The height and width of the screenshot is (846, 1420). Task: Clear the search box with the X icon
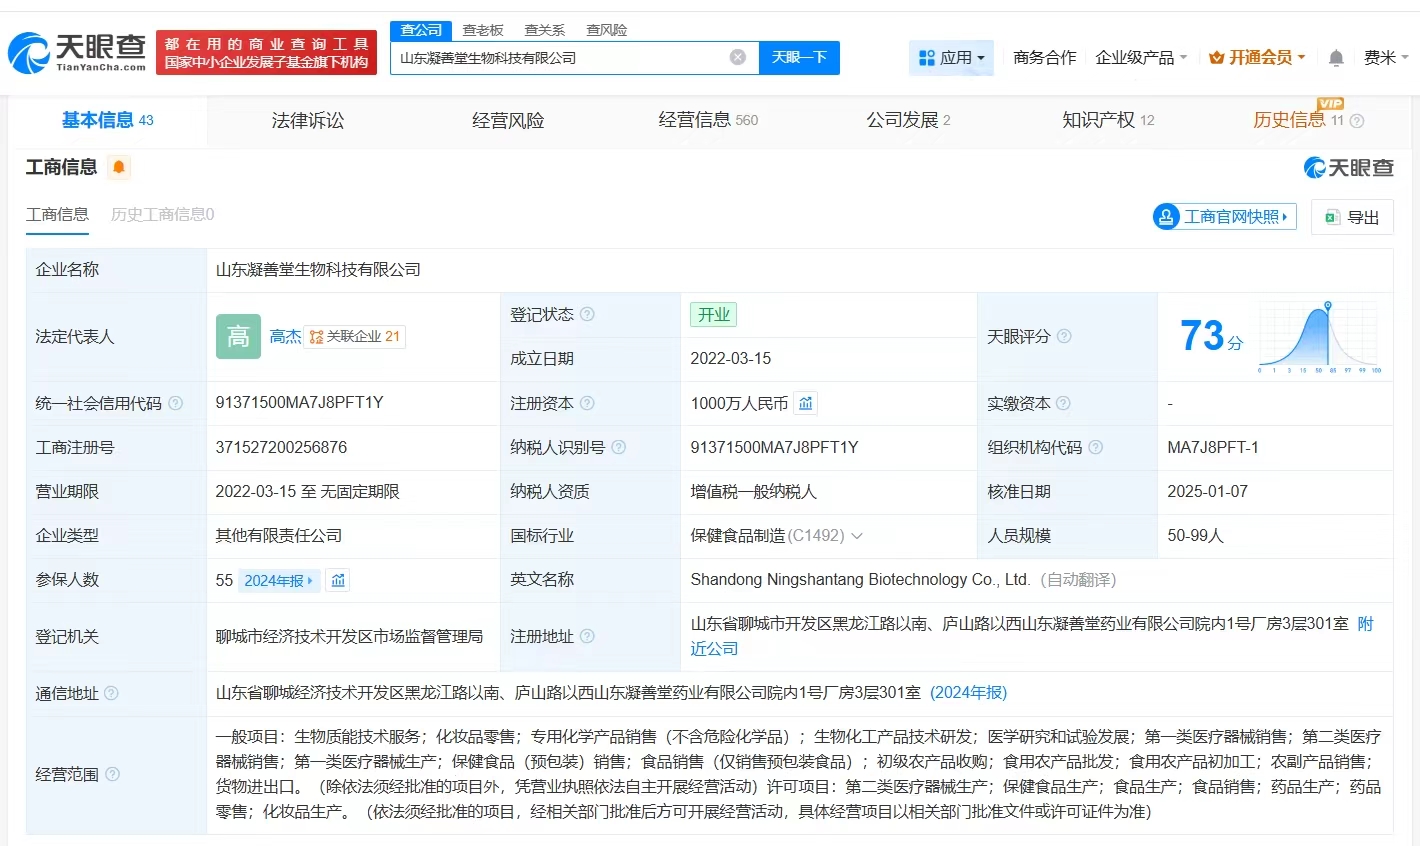point(738,57)
